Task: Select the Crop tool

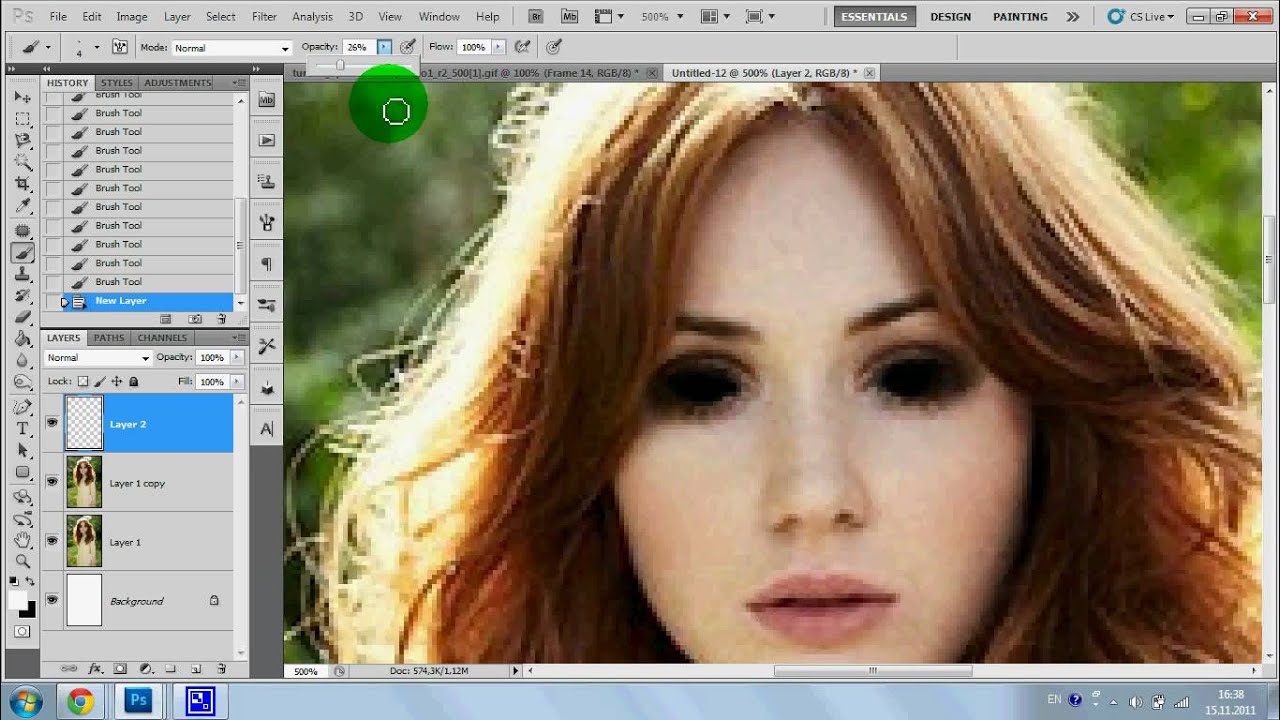Action: 22,185
